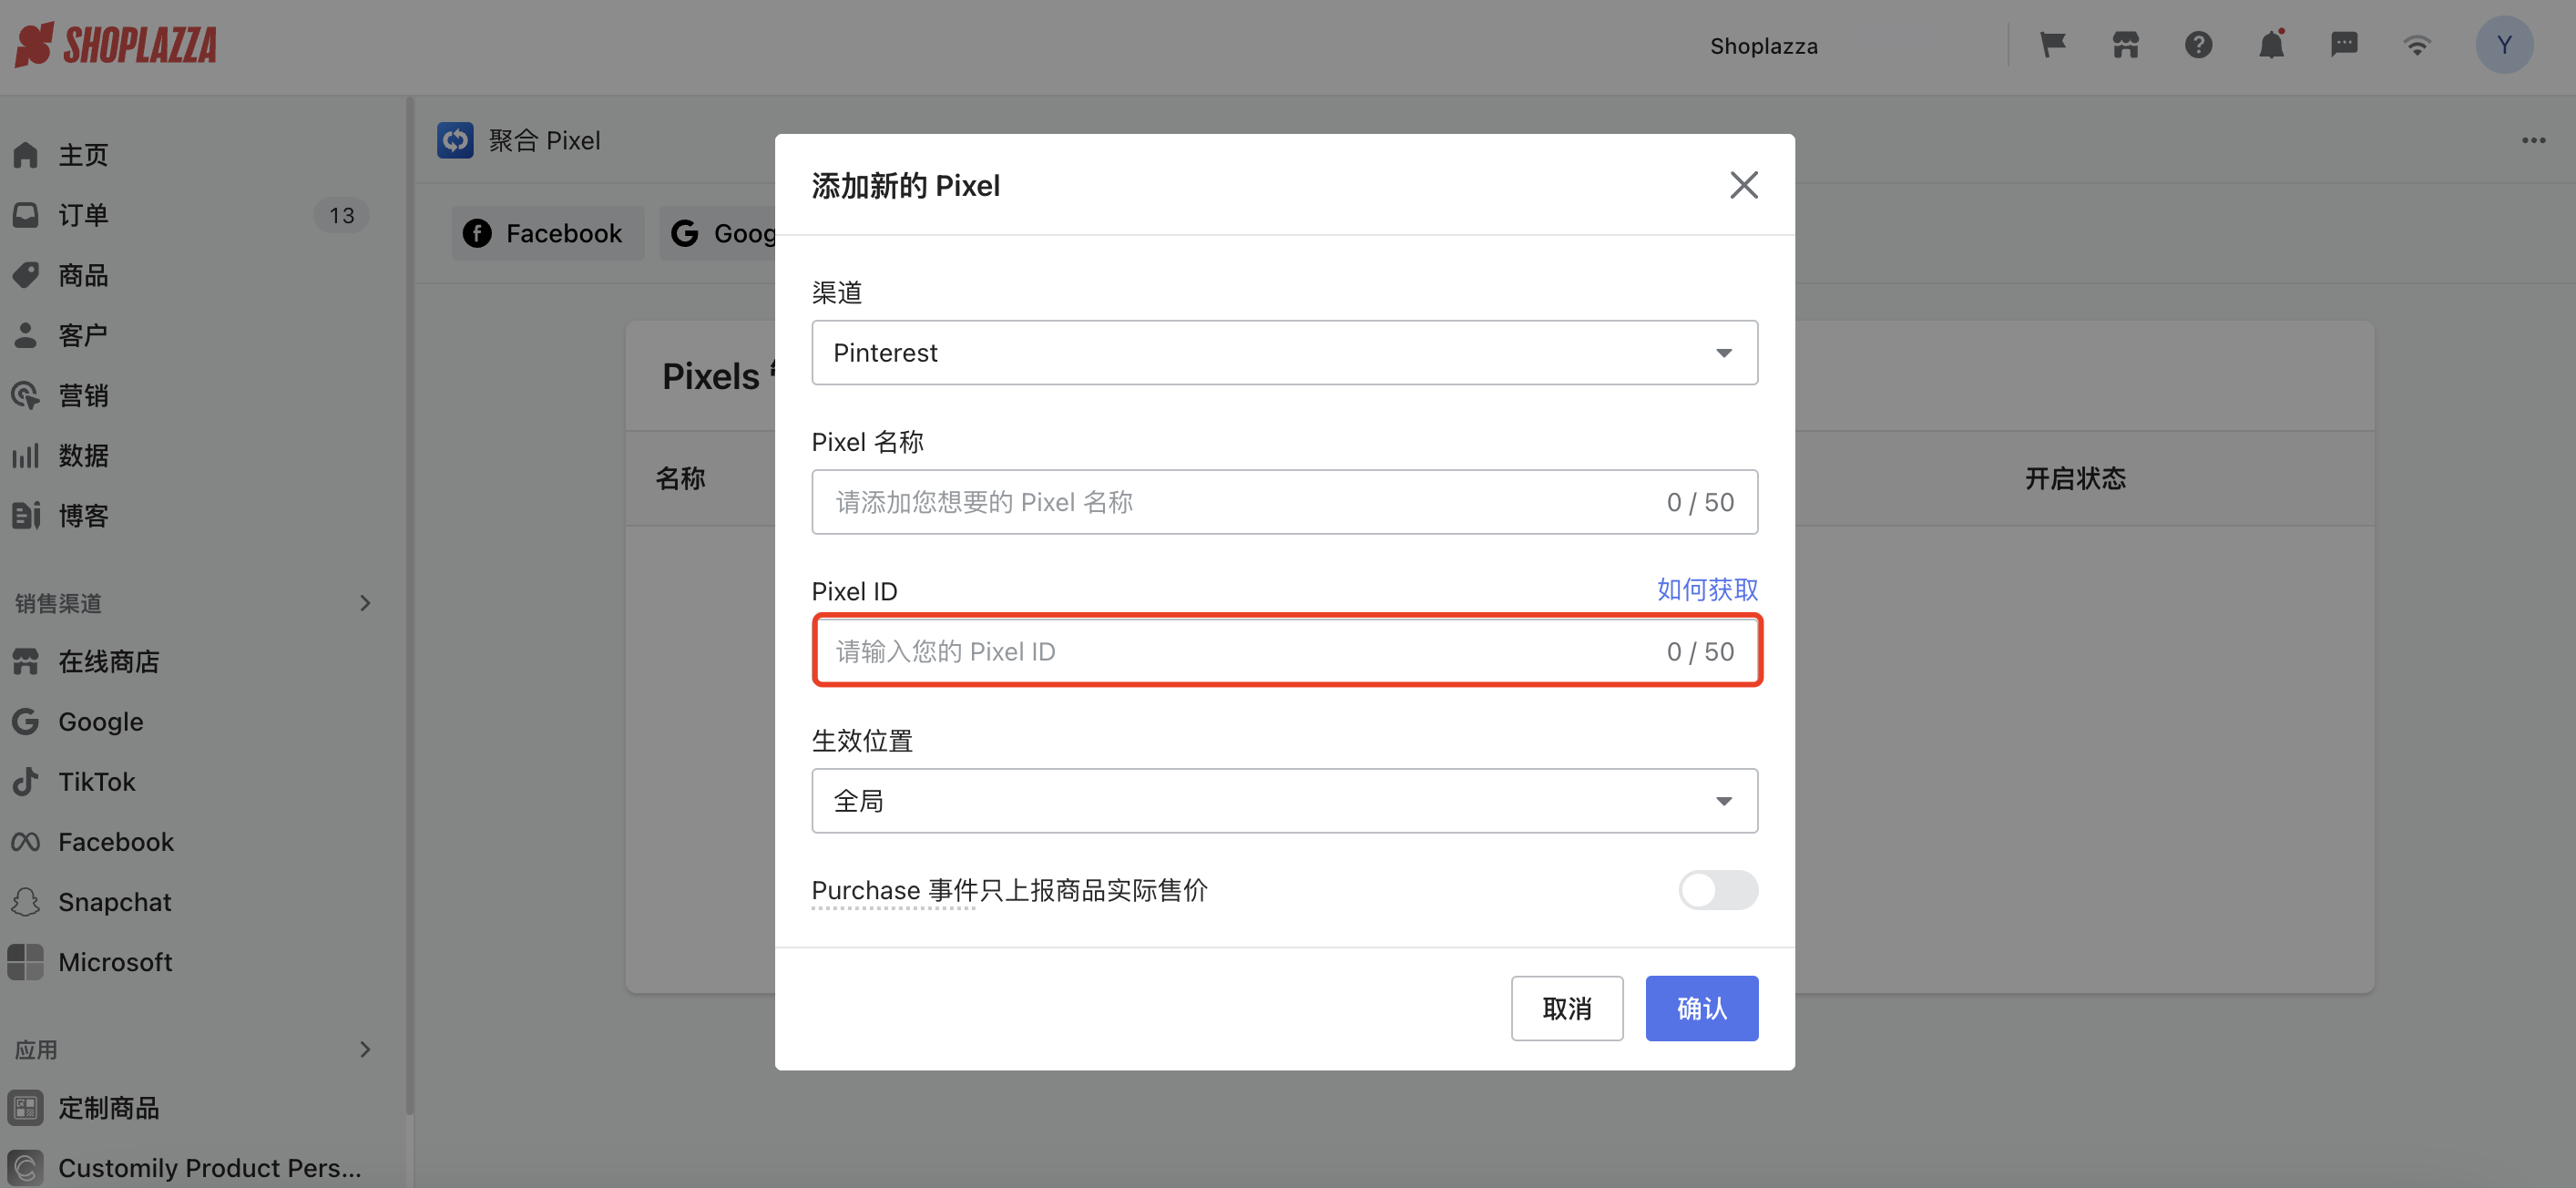
Task: Focus the Pixel 名称 input field
Action: coord(1284,501)
